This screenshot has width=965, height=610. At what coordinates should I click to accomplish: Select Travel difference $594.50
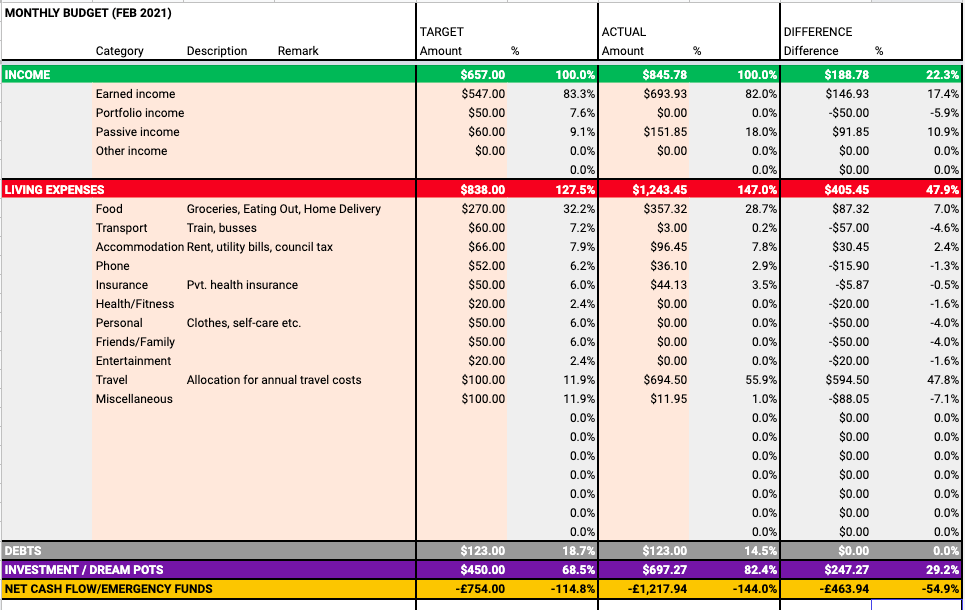[847, 380]
